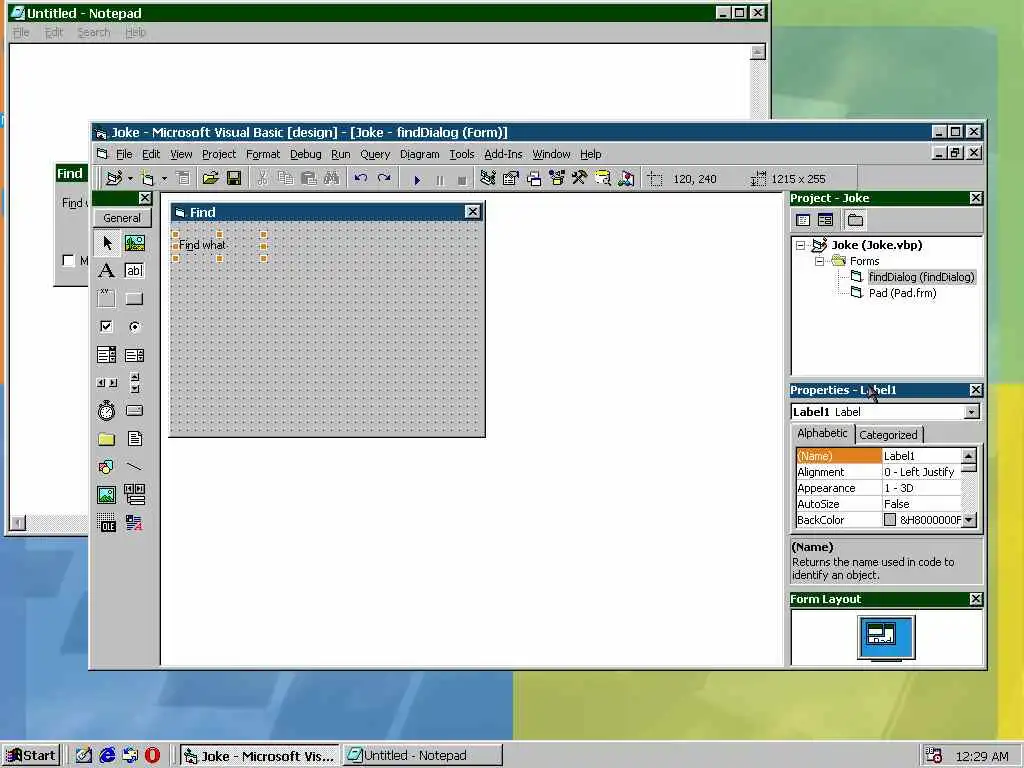This screenshot has height=768, width=1024.
Task: Open the Format menu
Action: tap(263, 154)
